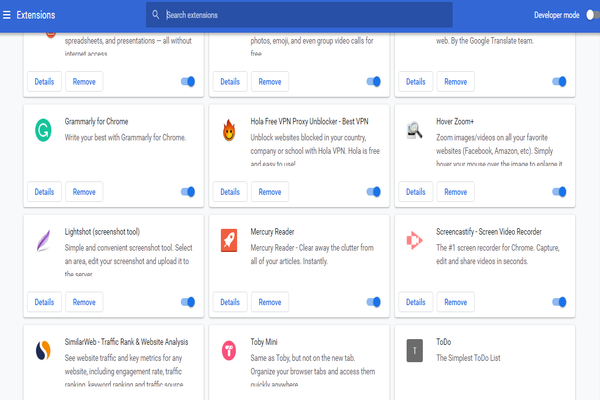Disable the Mercury Reader extension
The height and width of the screenshot is (400, 600).
[373, 302]
